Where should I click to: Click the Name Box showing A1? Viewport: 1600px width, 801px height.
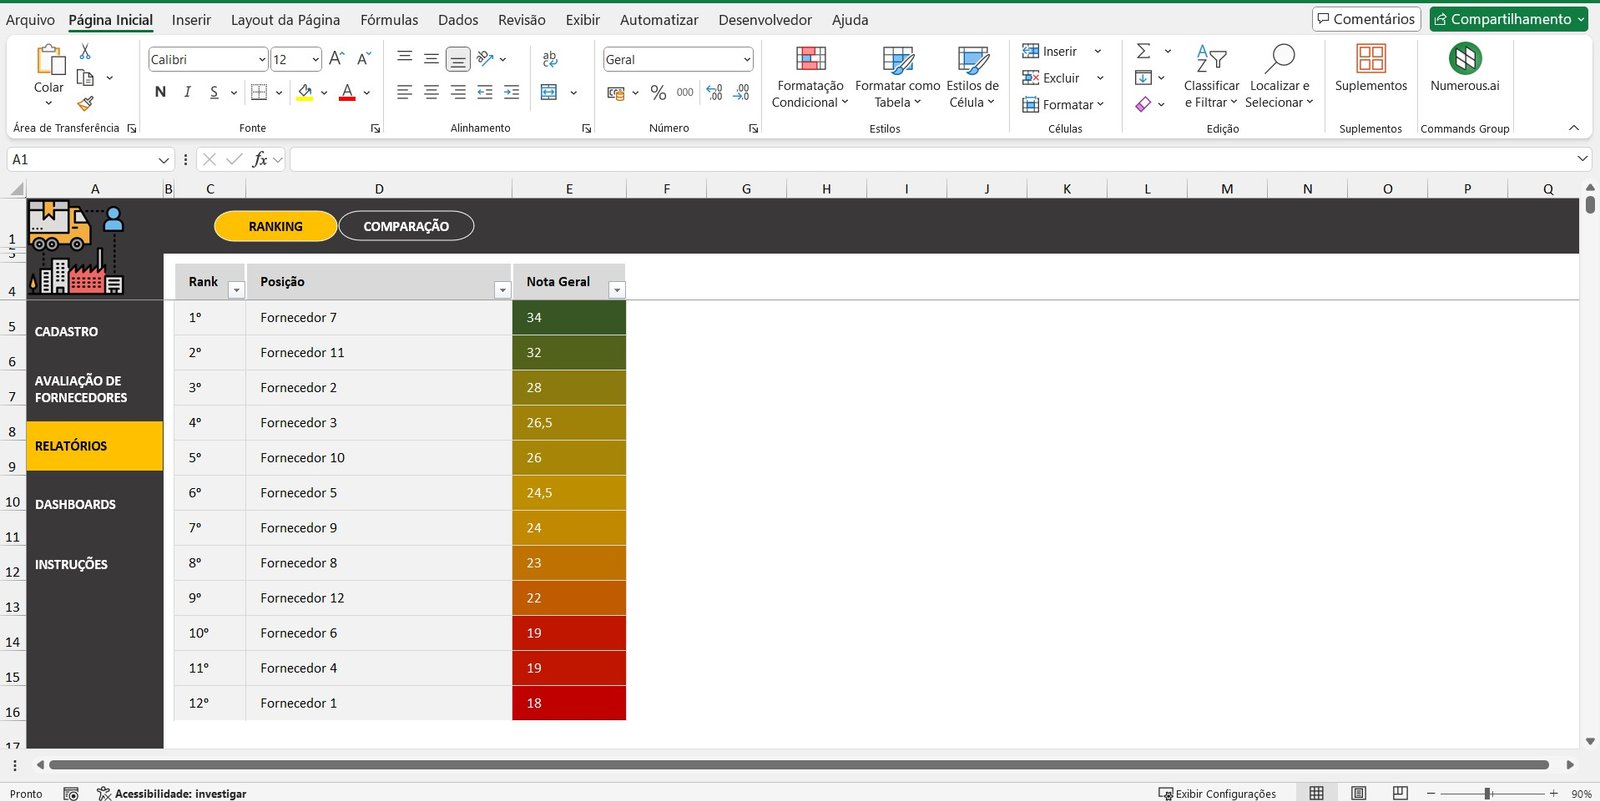point(80,160)
